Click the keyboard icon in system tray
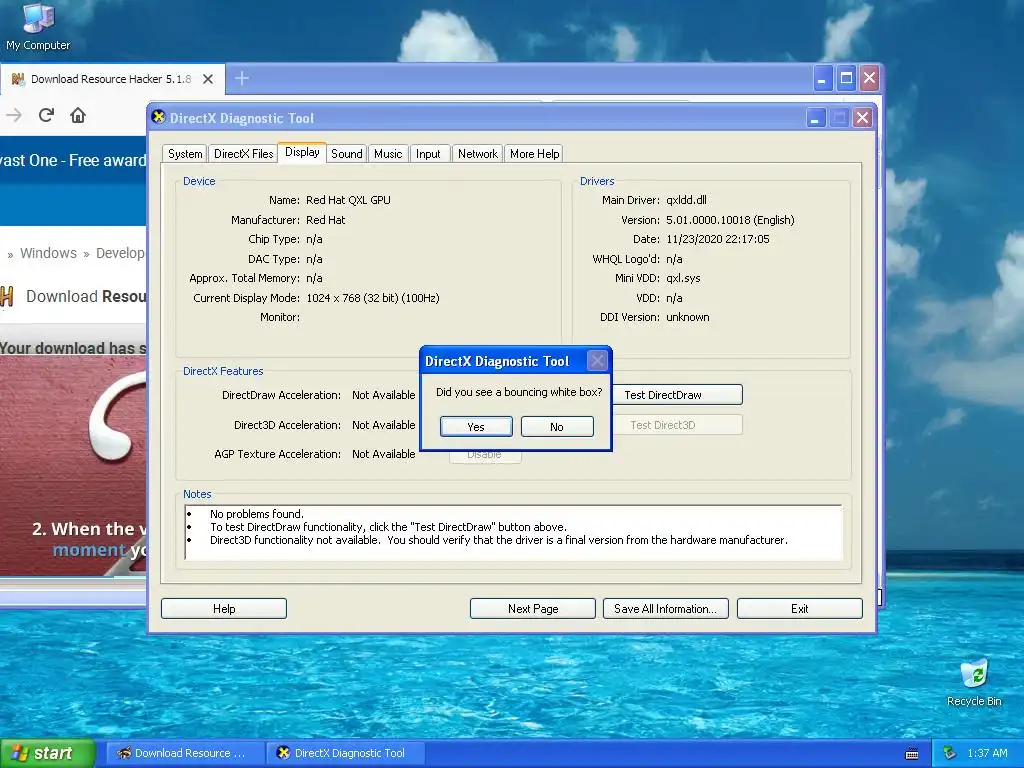Image resolution: width=1024 pixels, height=768 pixels. 912,754
